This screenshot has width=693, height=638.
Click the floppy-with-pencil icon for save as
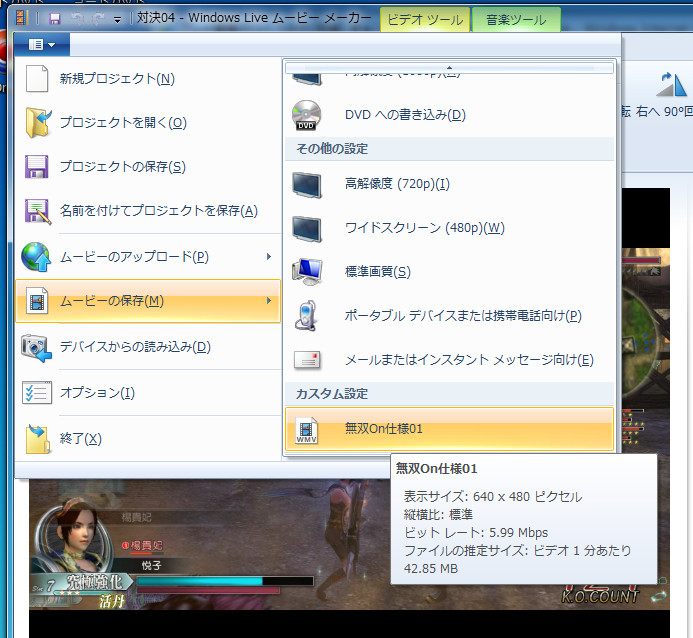click(x=38, y=211)
